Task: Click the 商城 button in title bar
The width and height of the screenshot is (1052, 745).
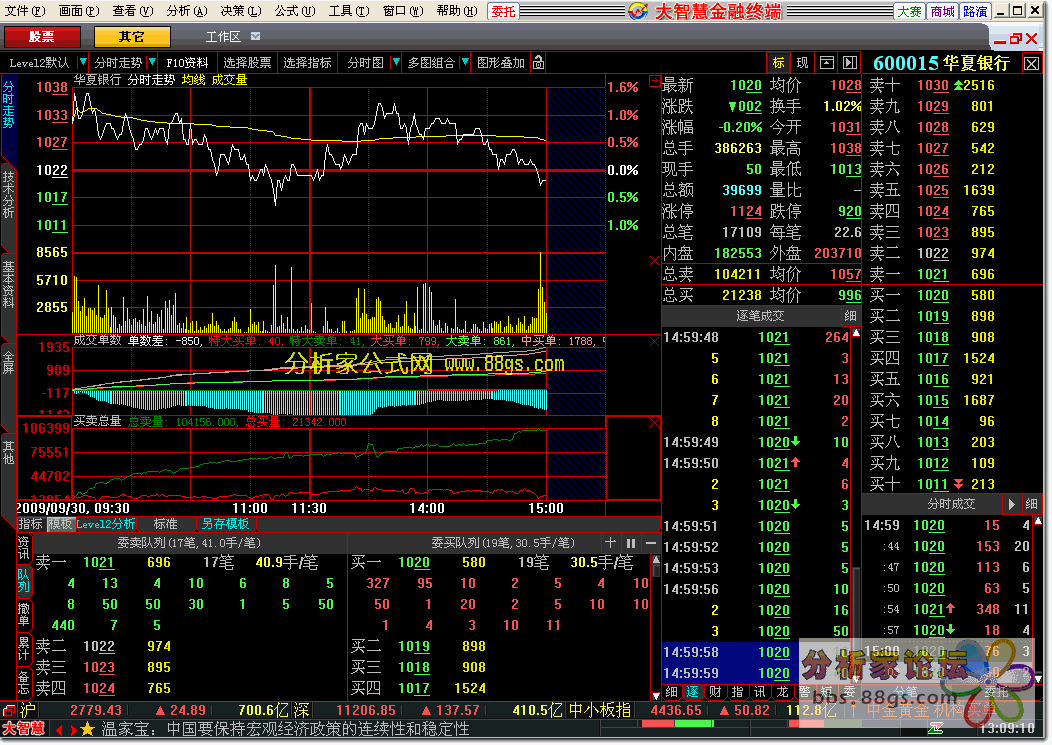Action: (942, 11)
